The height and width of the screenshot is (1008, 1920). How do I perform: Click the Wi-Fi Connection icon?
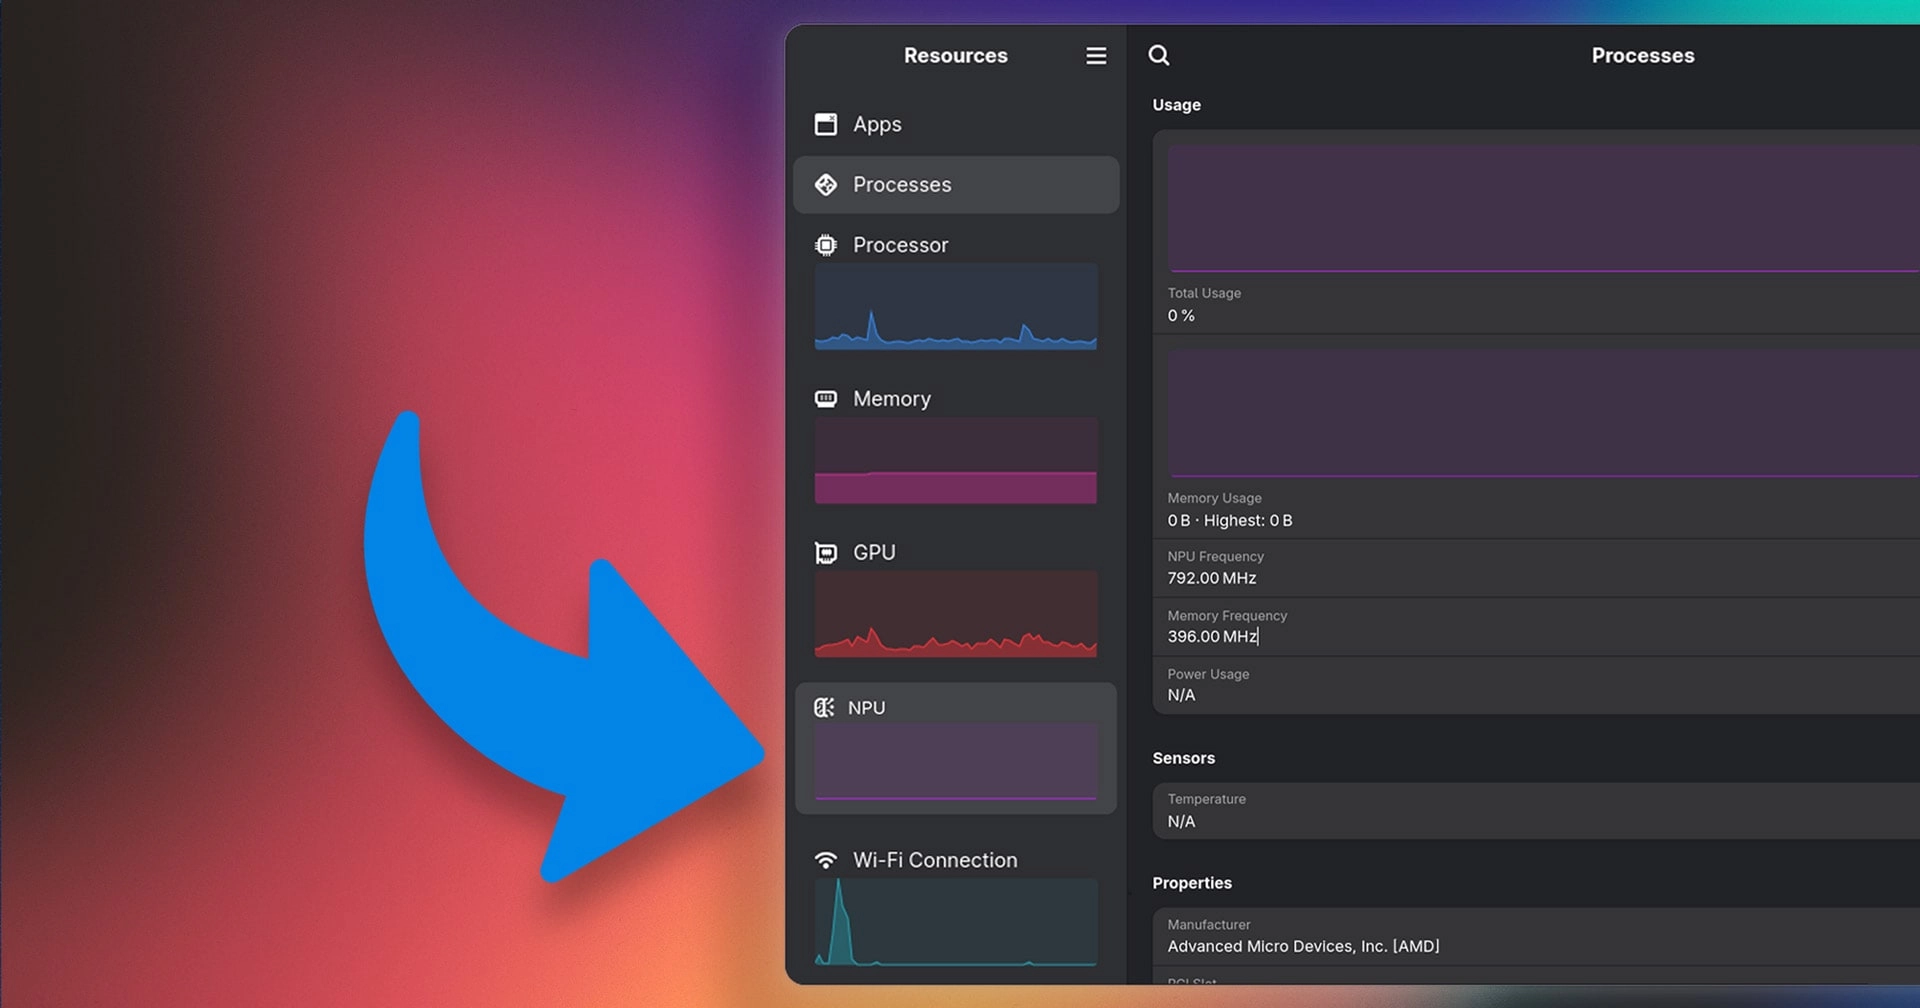(826, 859)
